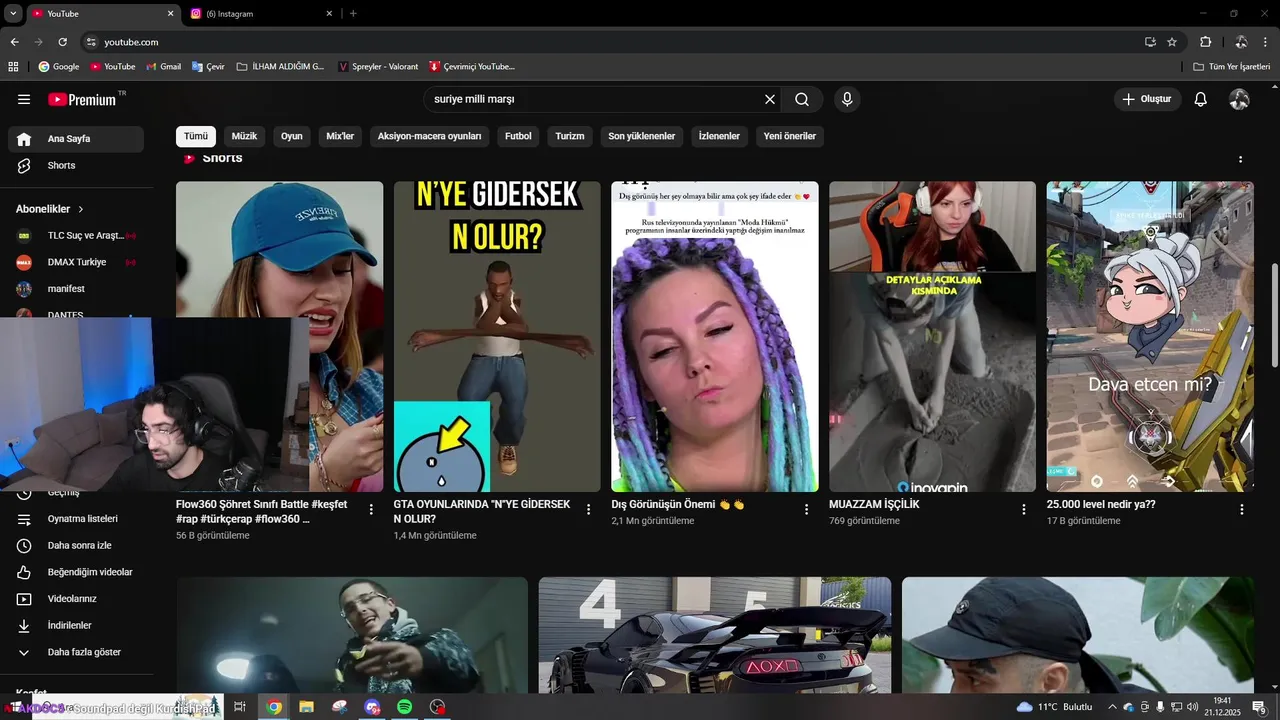
Task: Open File Explorer from taskbar
Action: [306, 707]
